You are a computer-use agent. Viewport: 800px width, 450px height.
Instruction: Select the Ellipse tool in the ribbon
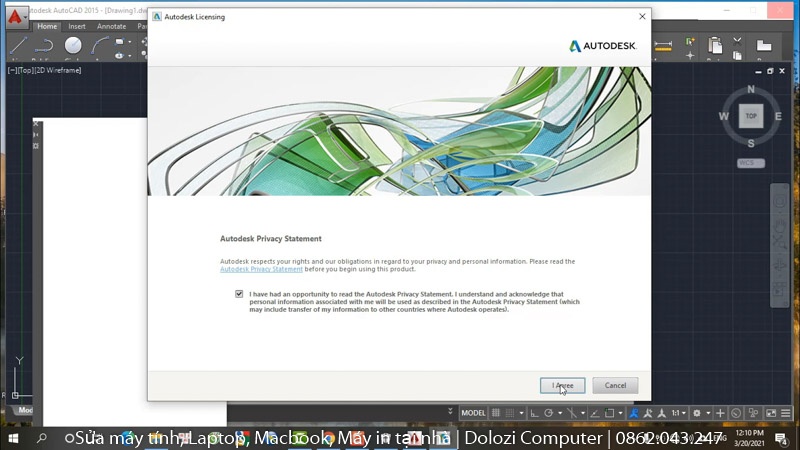click(119, 55)
